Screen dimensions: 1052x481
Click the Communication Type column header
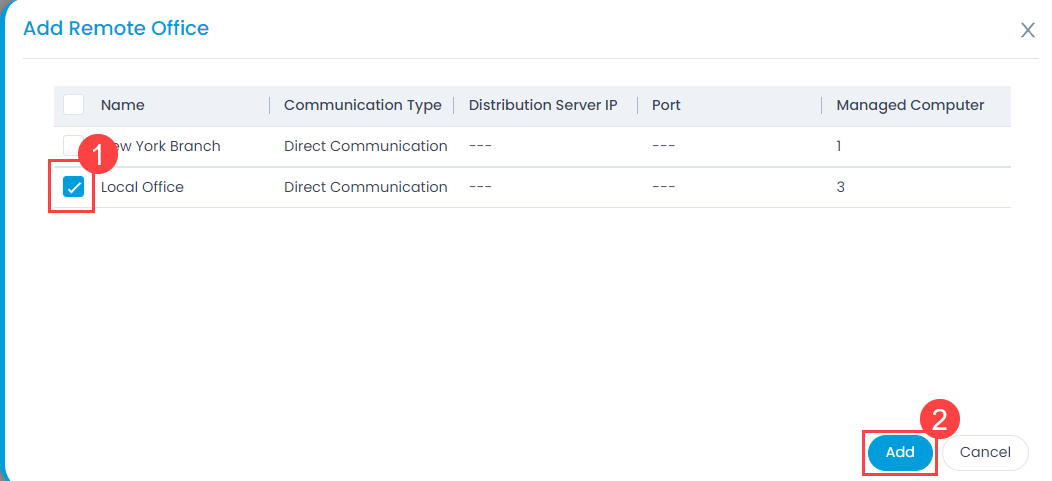click(x=362, y=105)
